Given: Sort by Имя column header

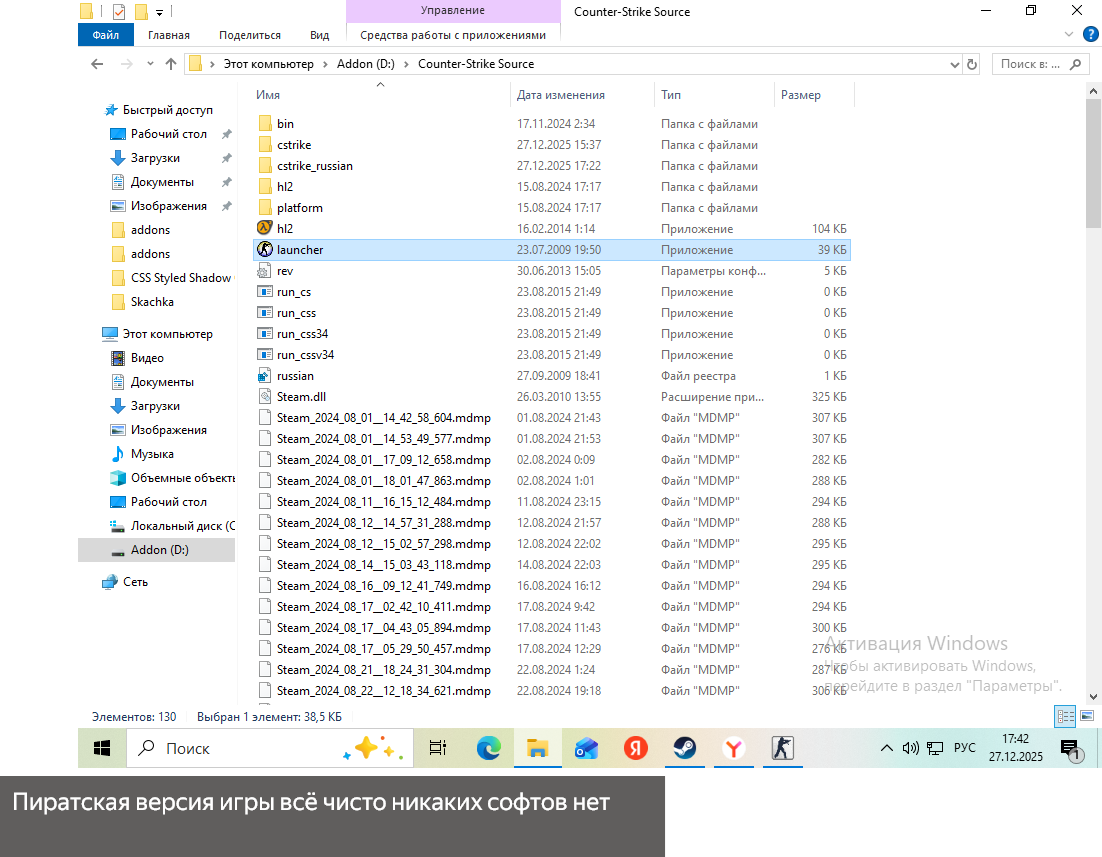Looking at the screenshot, I should click(x=268, y=95).
